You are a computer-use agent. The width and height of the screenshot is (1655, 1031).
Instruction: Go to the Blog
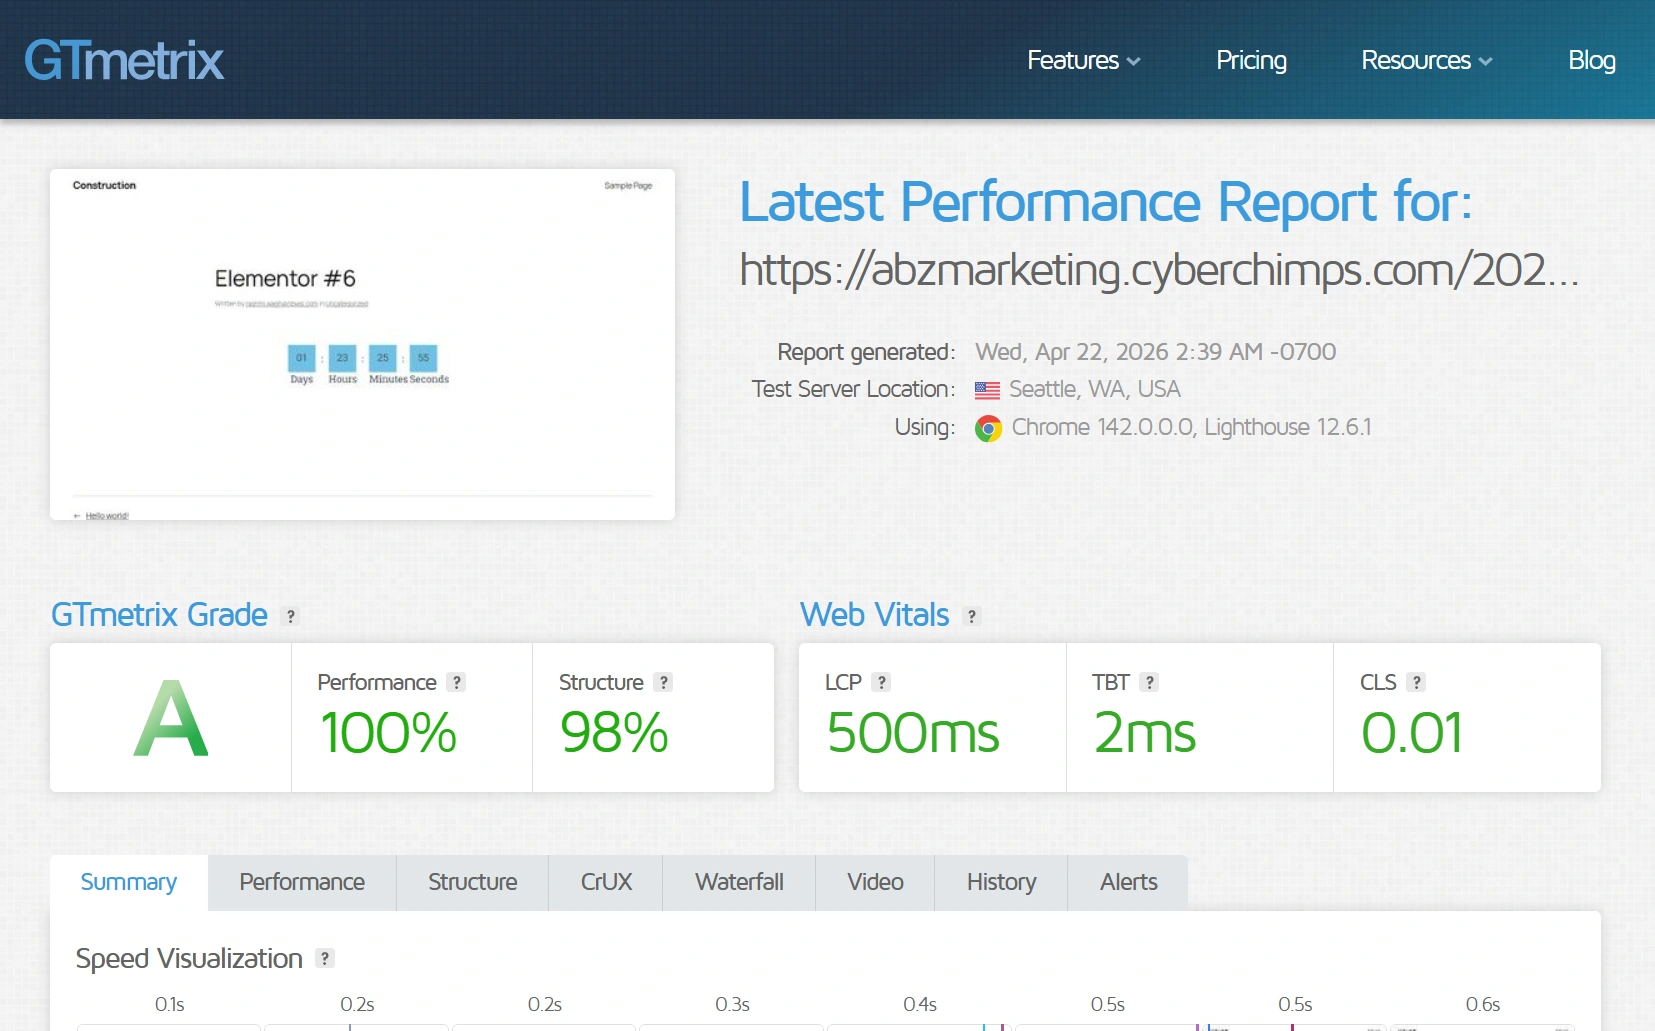pyautogui.click(x=1592, y=61)
